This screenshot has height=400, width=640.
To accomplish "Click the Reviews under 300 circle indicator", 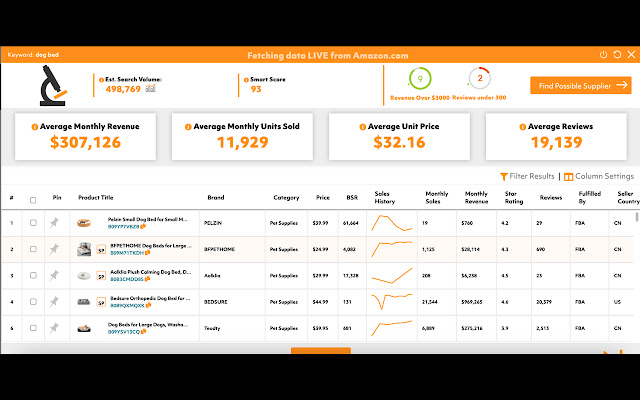I will coord(480,78).
